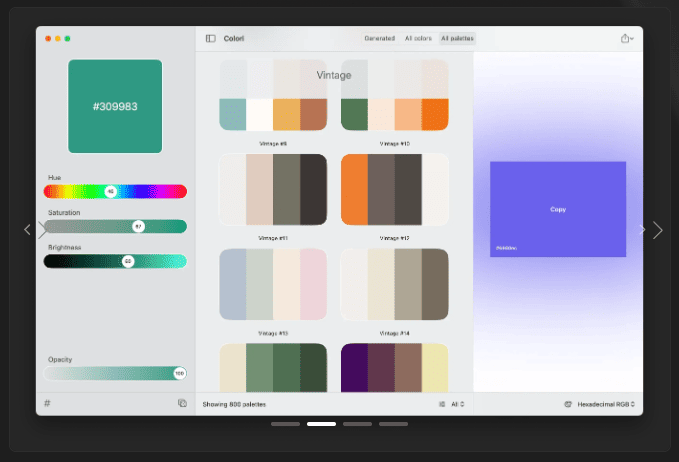Pick the blue-grey swatch in Vintage #13
The height and width of the screenshot is (462, 679).
pos(233,284)
